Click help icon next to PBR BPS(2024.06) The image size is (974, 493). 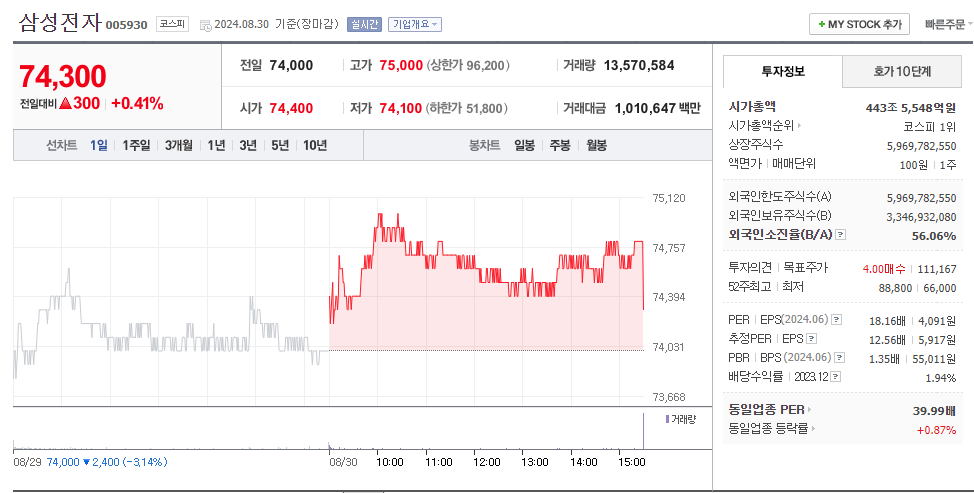[839, 358]
